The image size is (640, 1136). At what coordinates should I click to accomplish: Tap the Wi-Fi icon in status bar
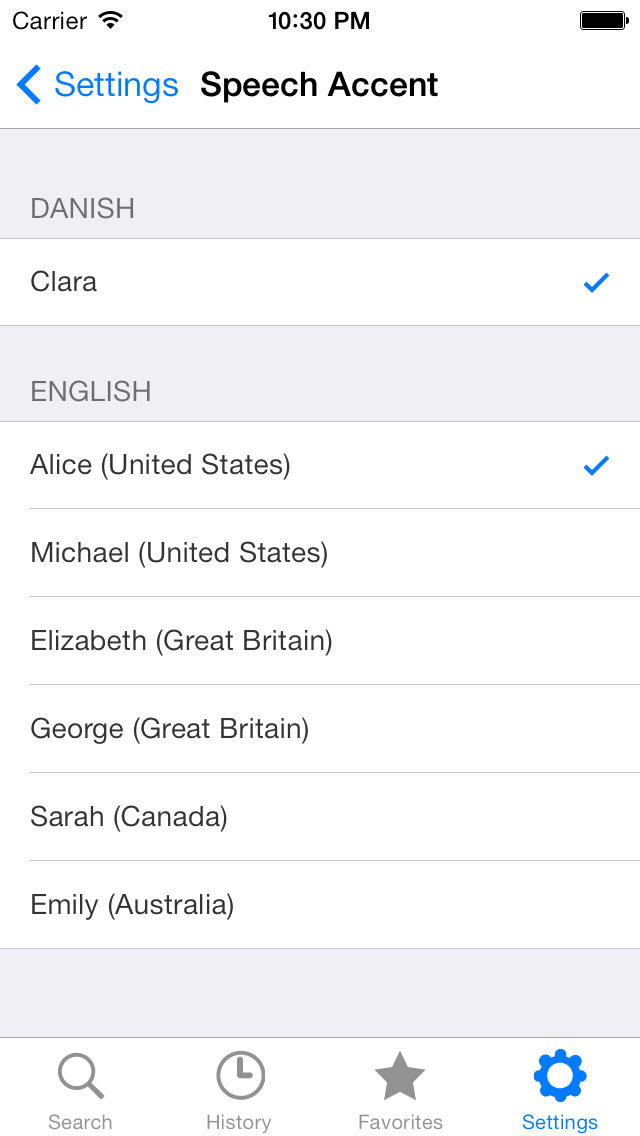pyautogui.click(x=110, y=20)
